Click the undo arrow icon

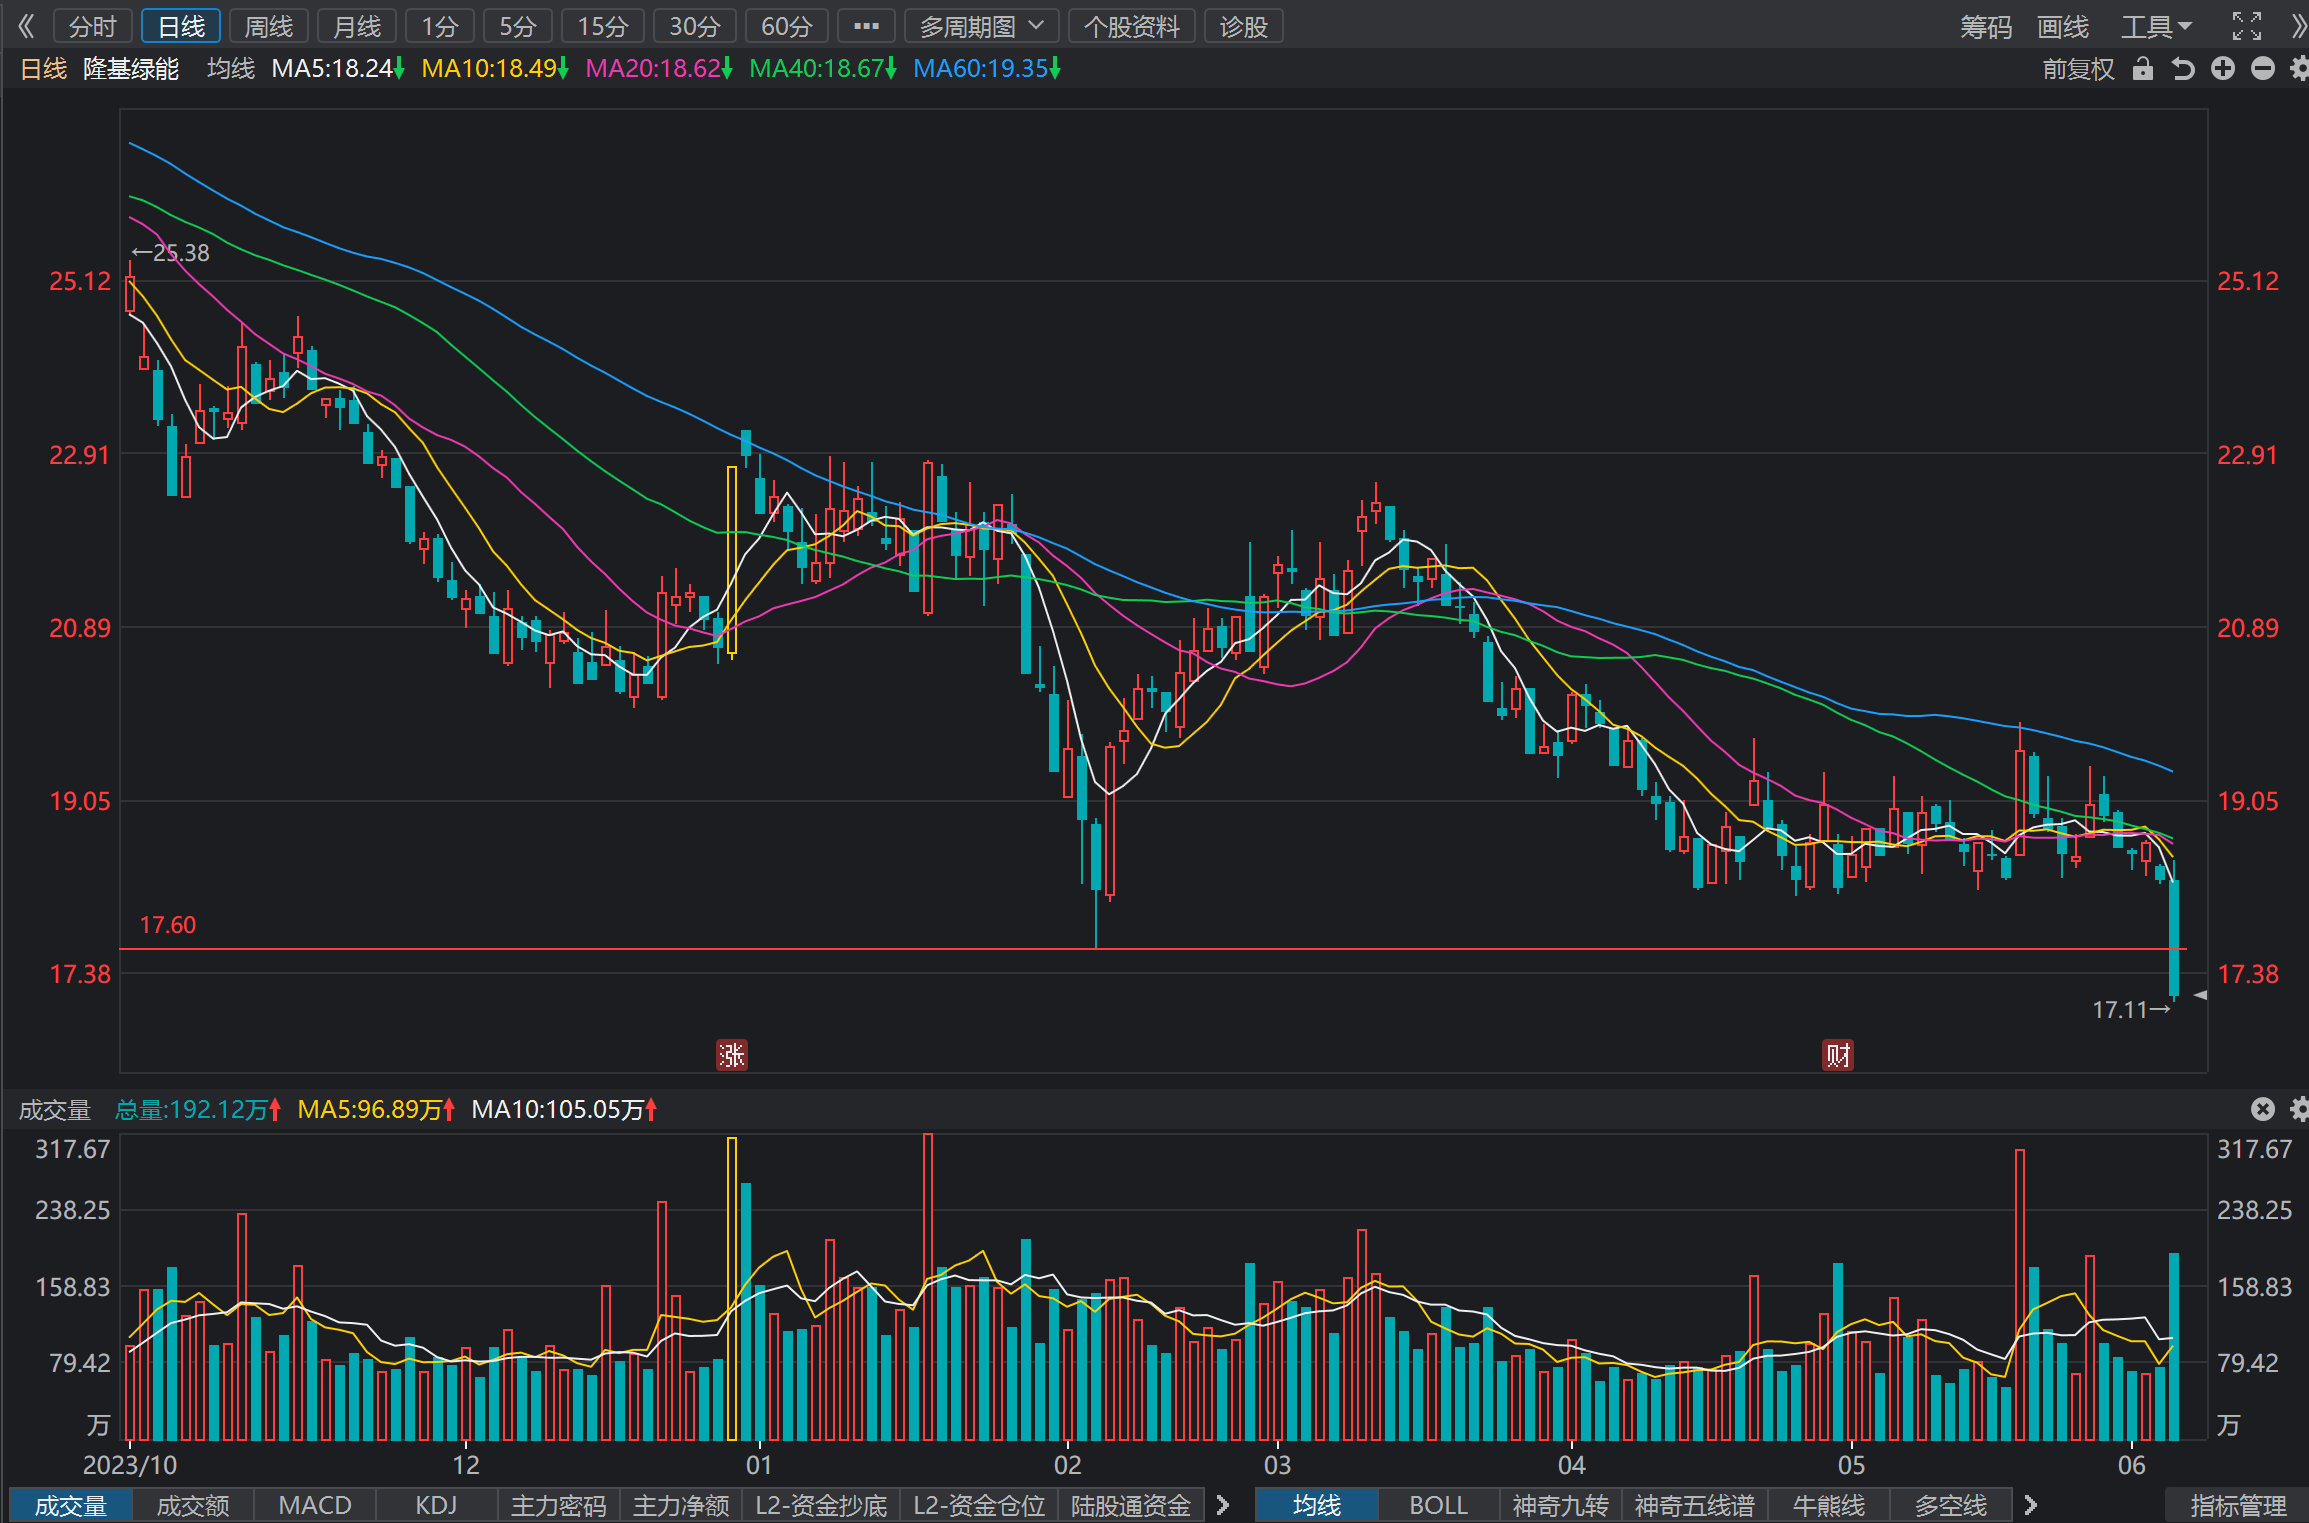(x=2182, y=68)
